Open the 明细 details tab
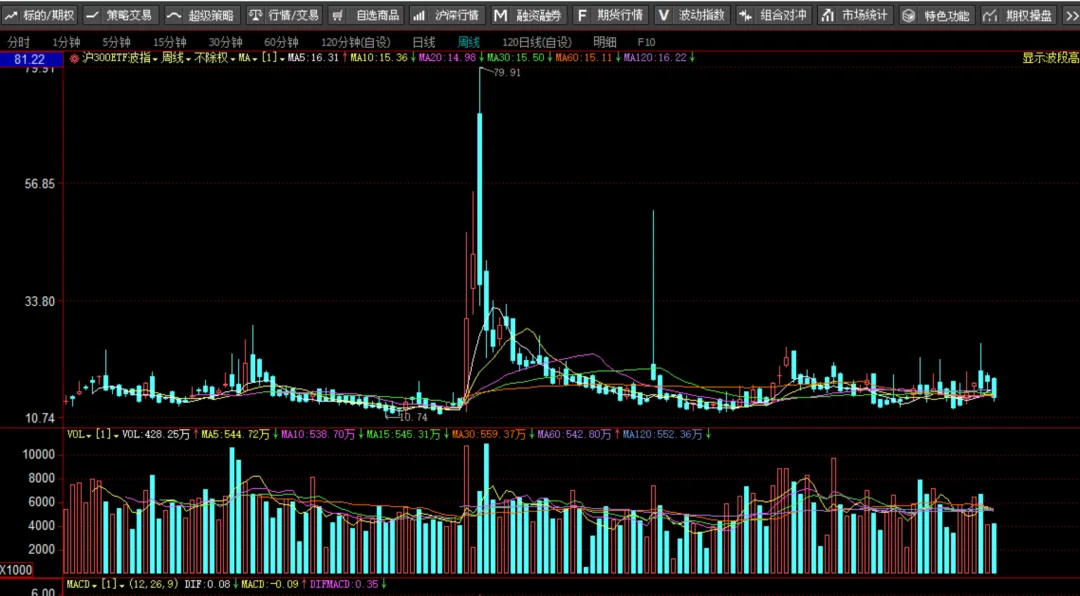Viewport: 1080px width, 596px height. click(605, 43)
